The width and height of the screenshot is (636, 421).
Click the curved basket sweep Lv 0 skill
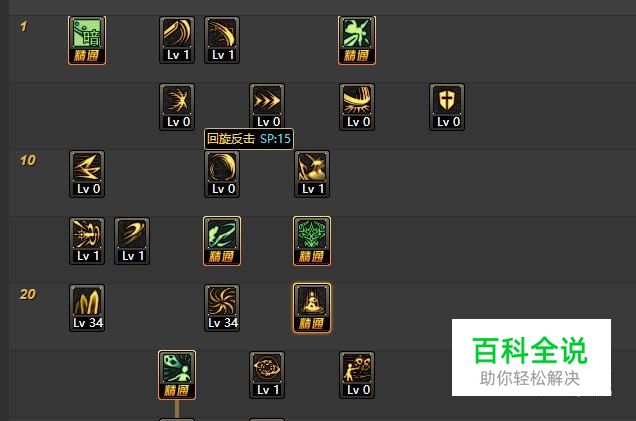tap(357, 107)
